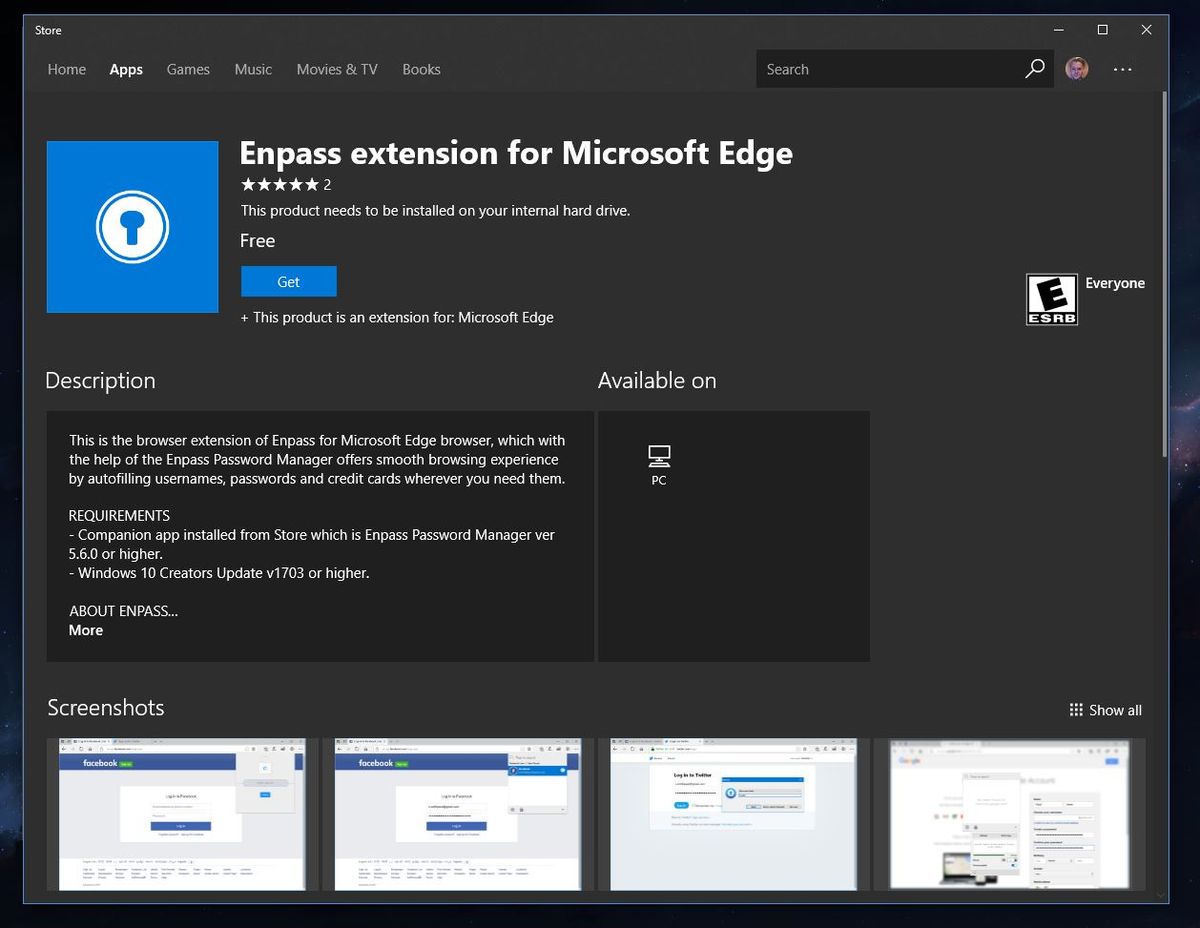Navigate to Movies & TV
Image resolution: width=1200 pixels, height=928 pixels.
tap(336, 68)
